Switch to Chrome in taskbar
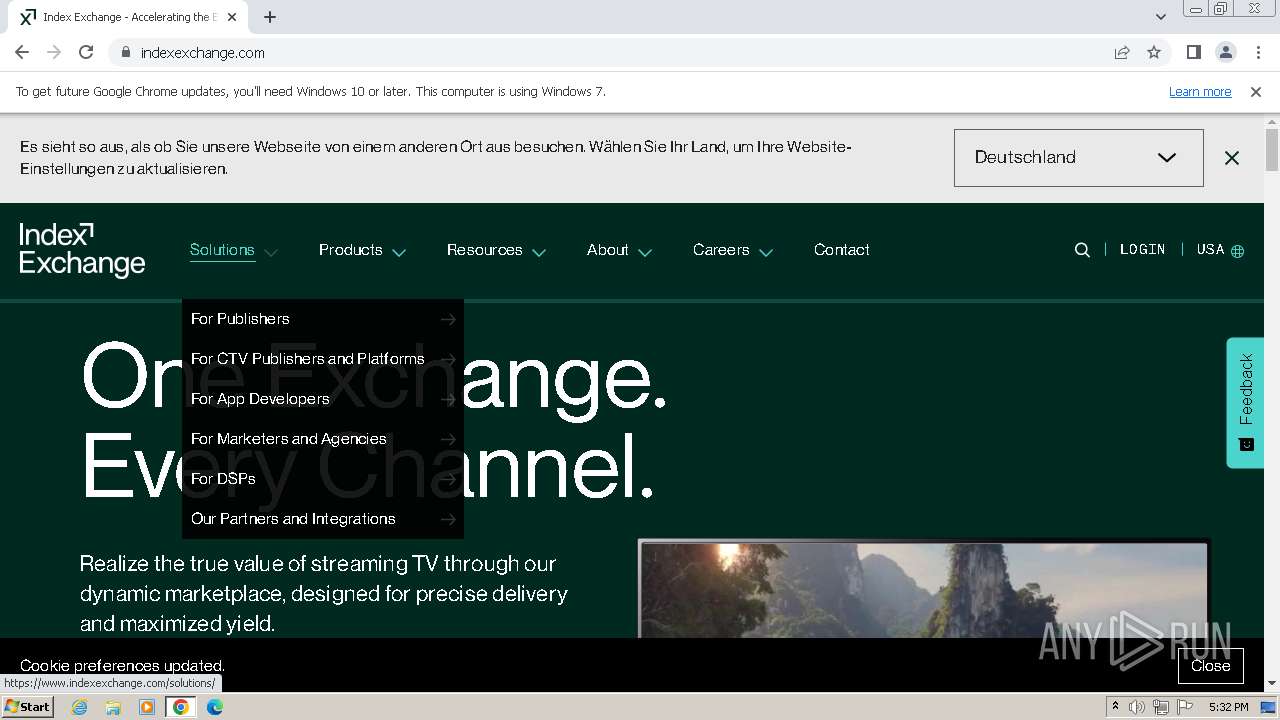1280x720 pixels. (181, 707)
